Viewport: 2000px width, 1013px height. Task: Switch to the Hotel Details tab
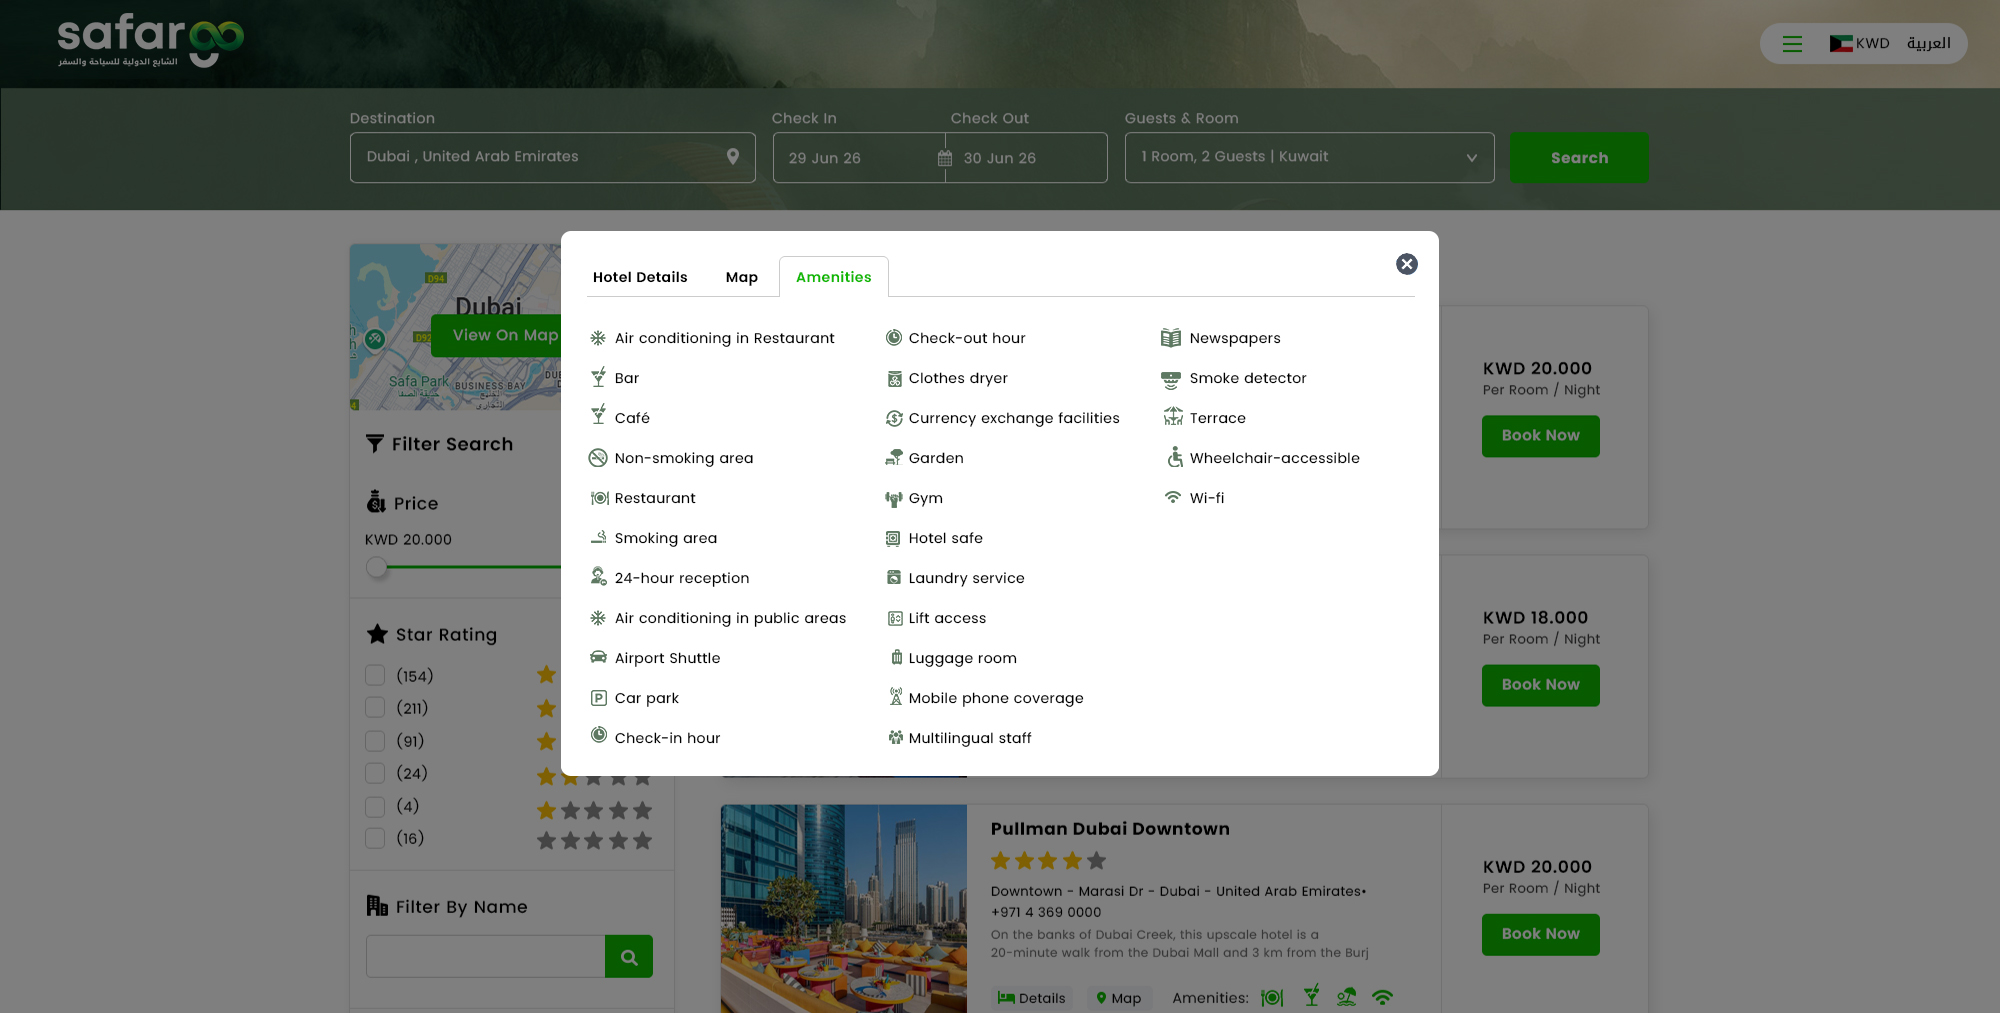[x=640, y=277]
